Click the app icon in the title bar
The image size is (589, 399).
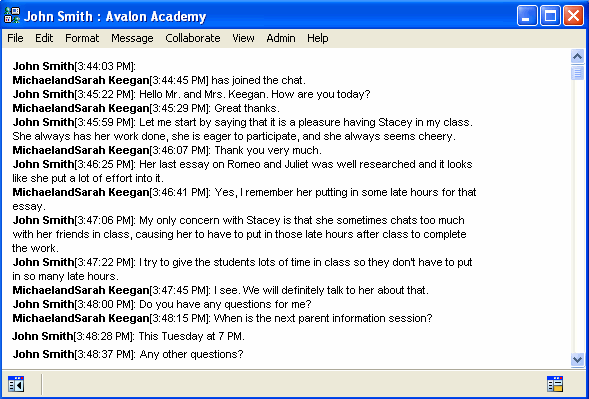pos(12,15)
